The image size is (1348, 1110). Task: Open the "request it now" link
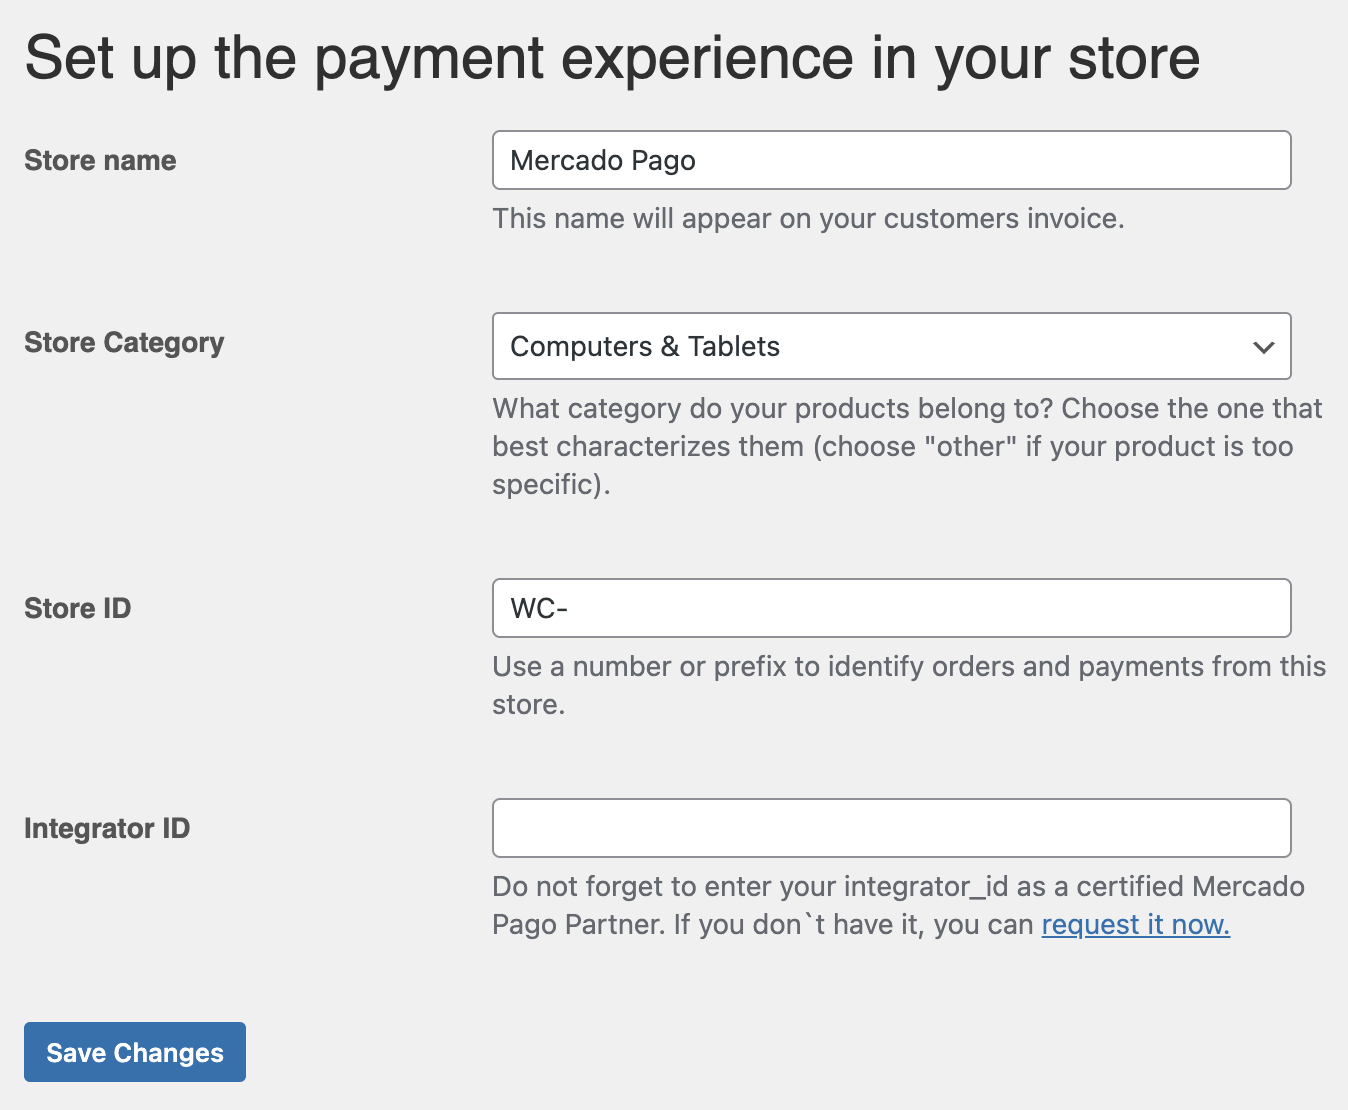click(x=1135, y=925)
